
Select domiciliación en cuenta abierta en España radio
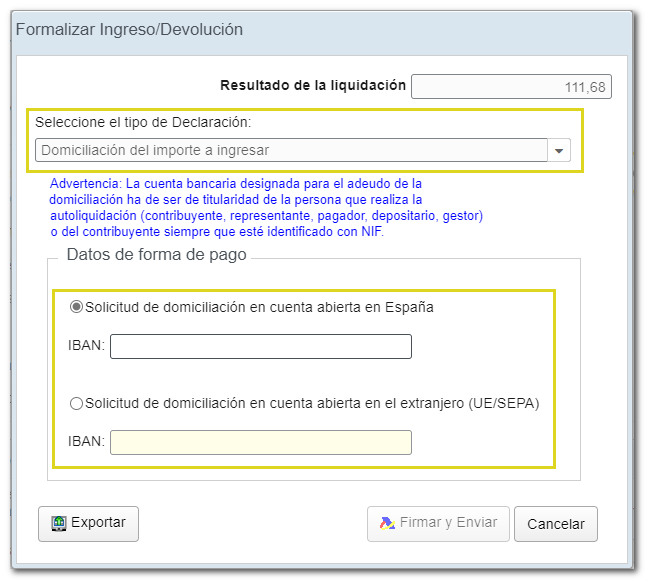pos(76,307)
